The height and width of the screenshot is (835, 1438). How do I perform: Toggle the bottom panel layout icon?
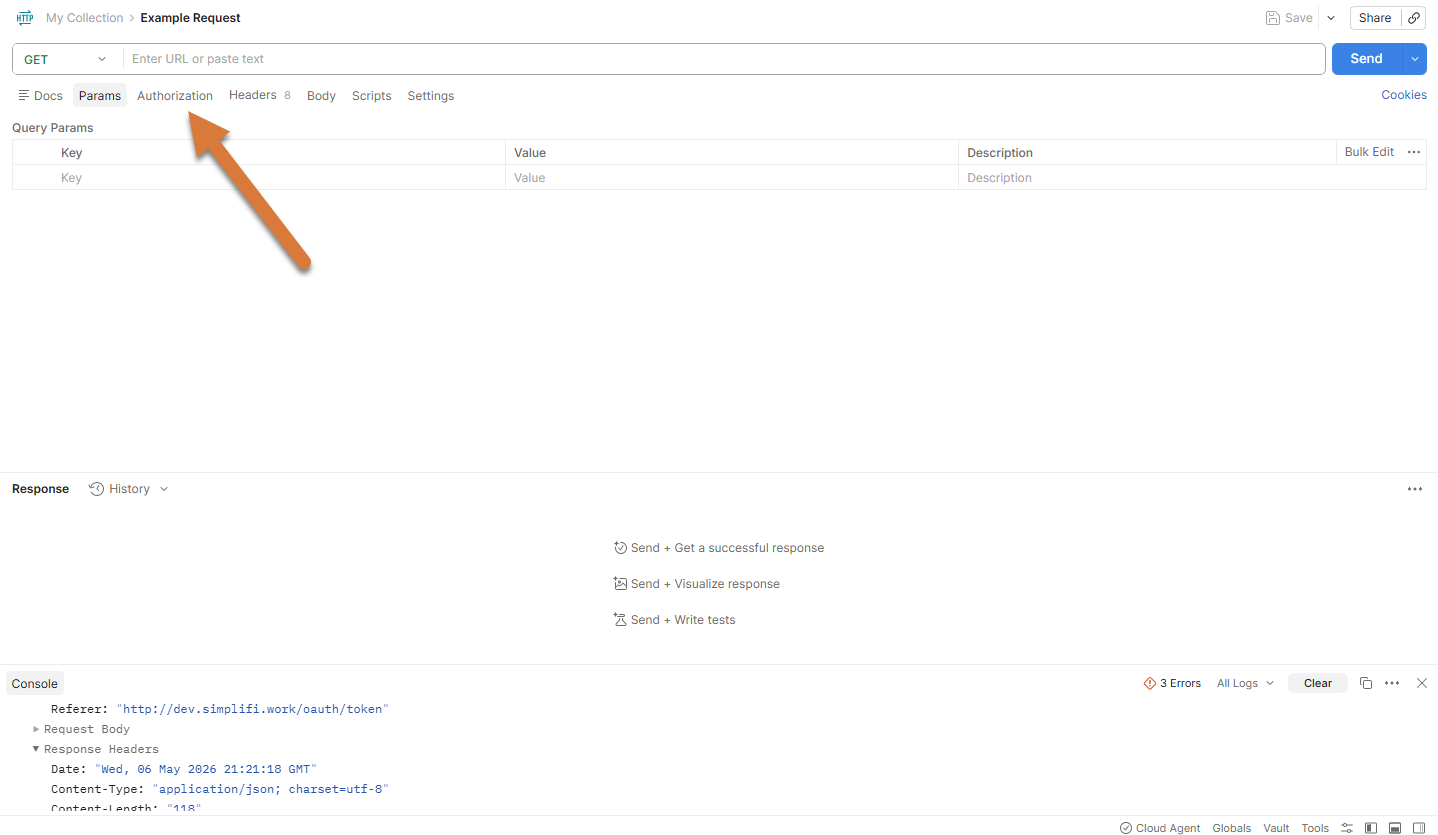coord(1395,828)
